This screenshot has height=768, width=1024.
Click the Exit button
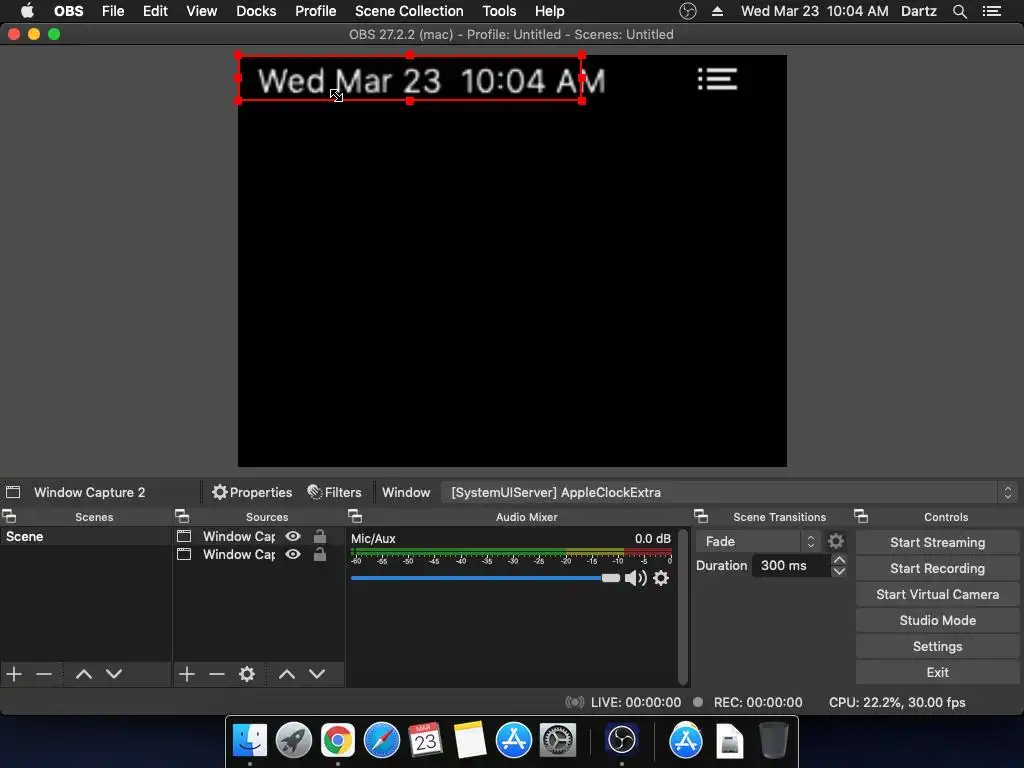coord(937,673)
